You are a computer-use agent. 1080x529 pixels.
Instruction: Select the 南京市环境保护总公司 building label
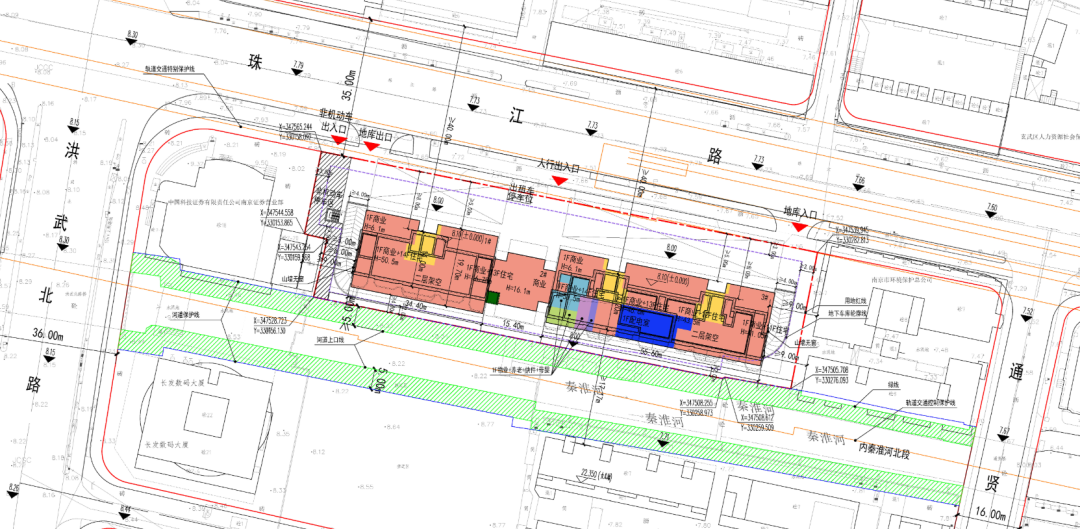tap(902, 280)
